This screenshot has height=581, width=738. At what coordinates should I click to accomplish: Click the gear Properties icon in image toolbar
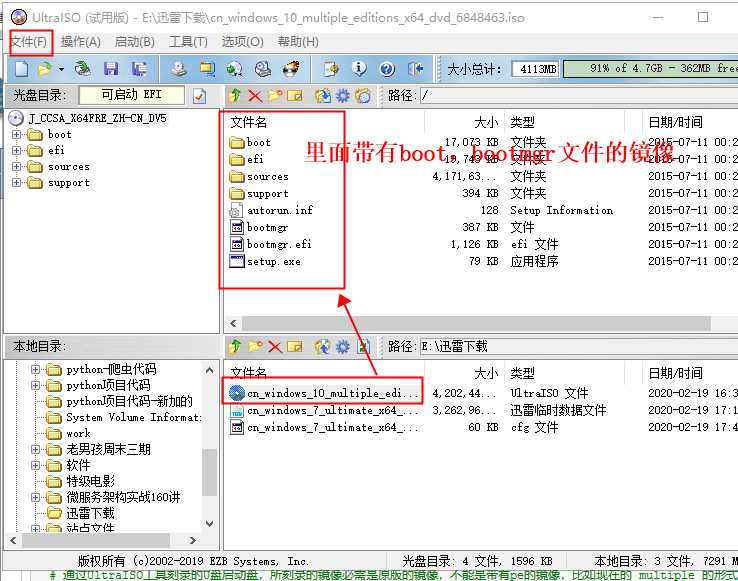coord(343,96)
